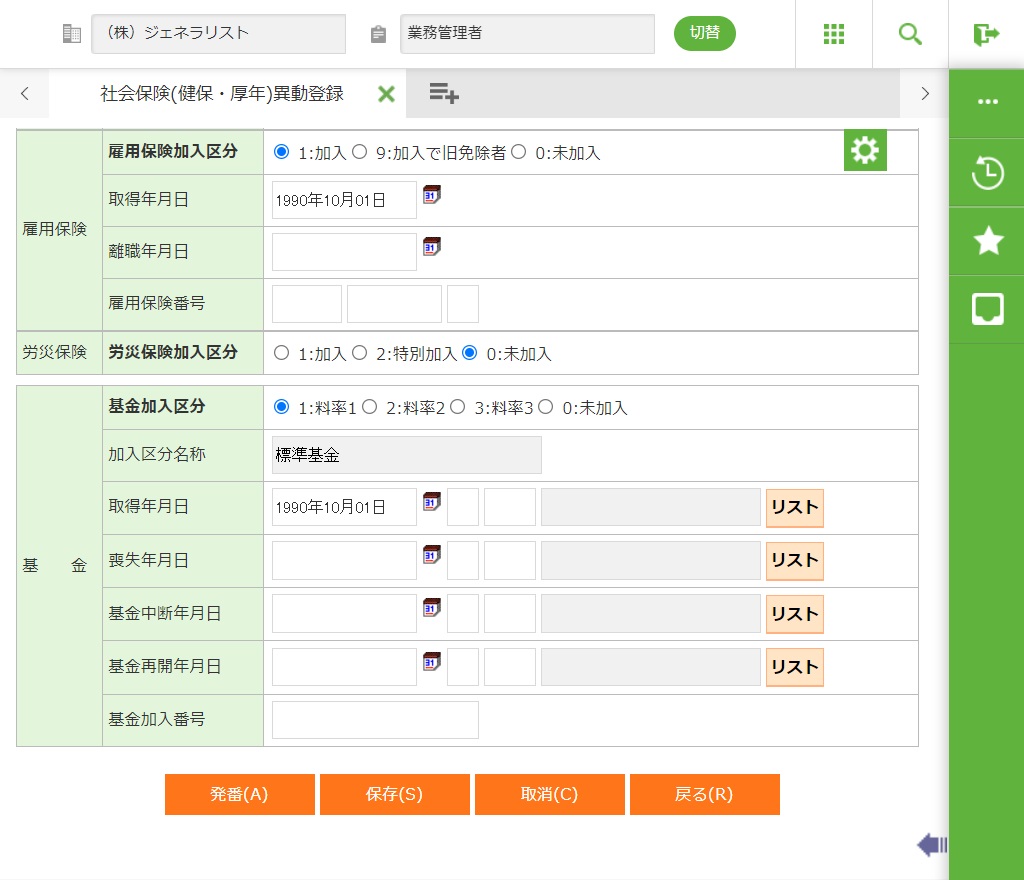This screenshot has height=880, width=1024.
Task: Click the logout icon in header
Action: pos(986,34)
